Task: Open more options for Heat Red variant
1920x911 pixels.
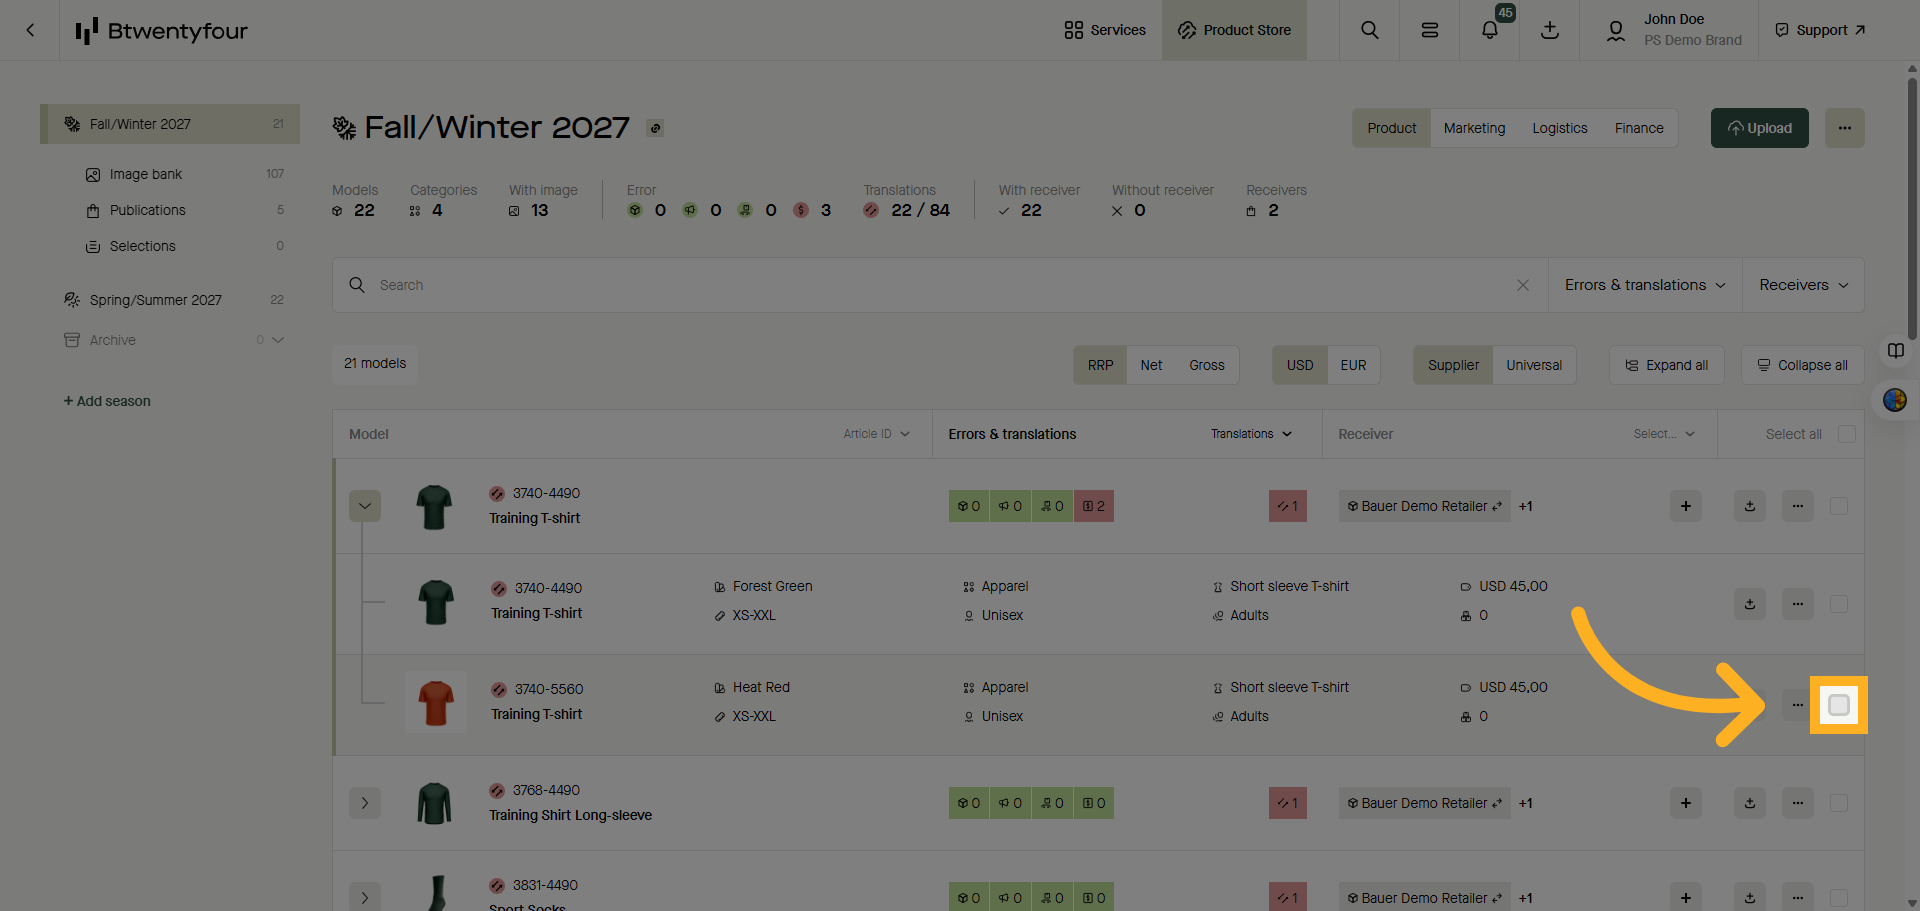Action: pos(1798,705)
